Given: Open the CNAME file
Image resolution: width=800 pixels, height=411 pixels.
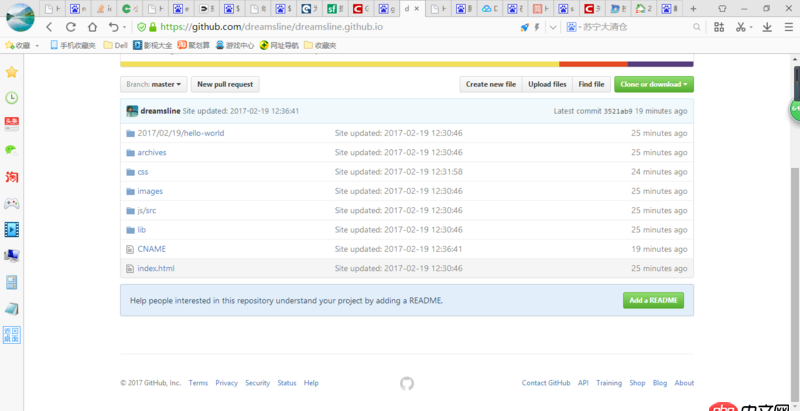Looking at the screenshot, I should (x=152, y=249).
